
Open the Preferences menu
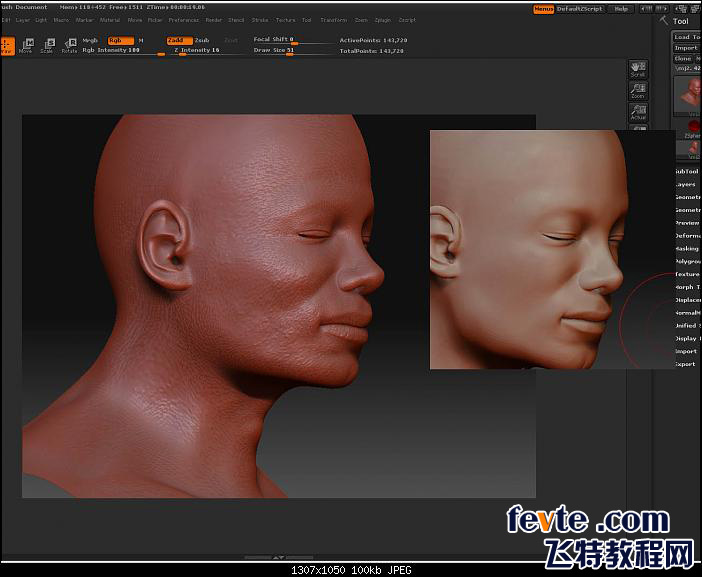183,20
